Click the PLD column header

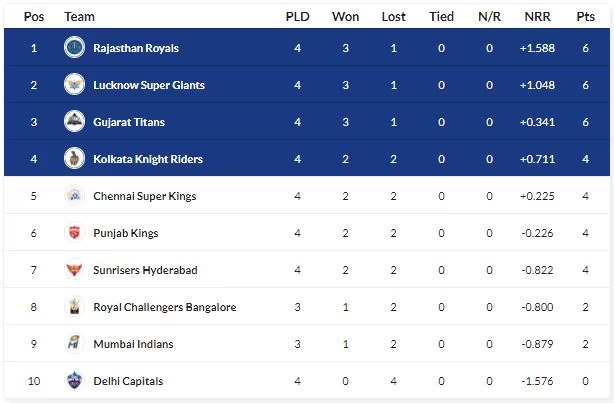[298, 16]
